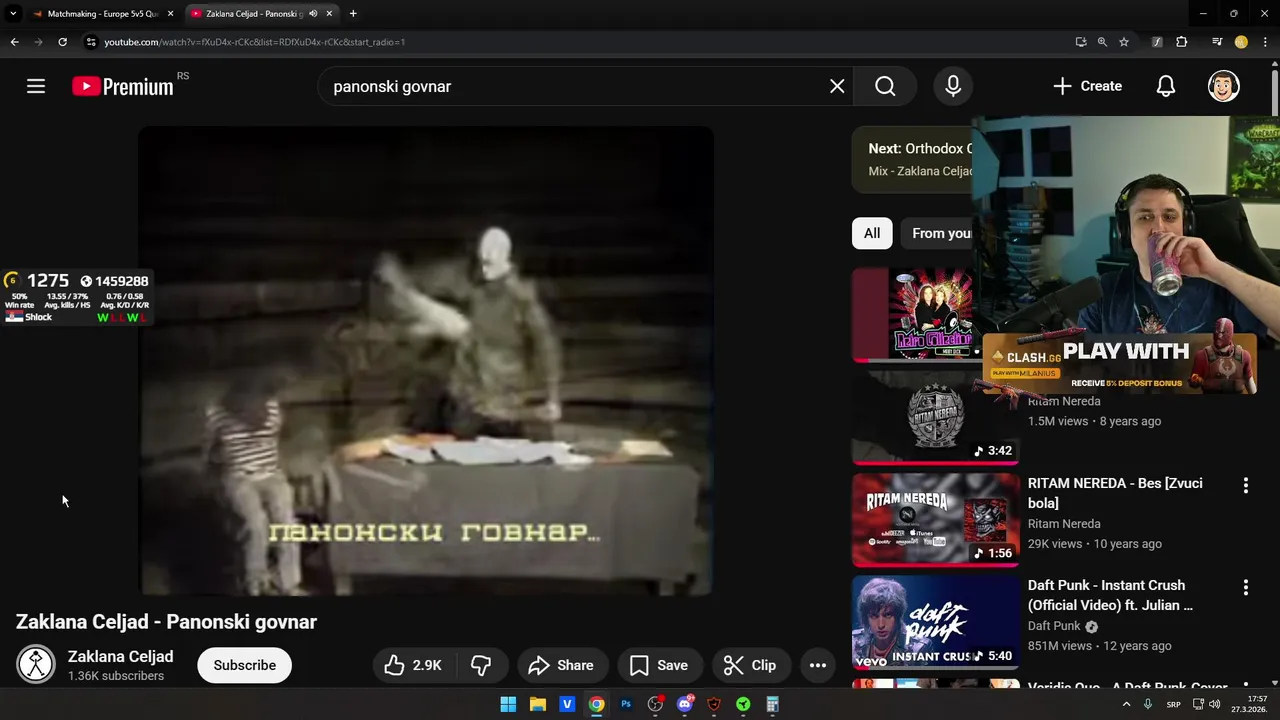This screenshot has width=1280, height=720.
Task: Go back in browser history
Action: (x=14, y=42)
